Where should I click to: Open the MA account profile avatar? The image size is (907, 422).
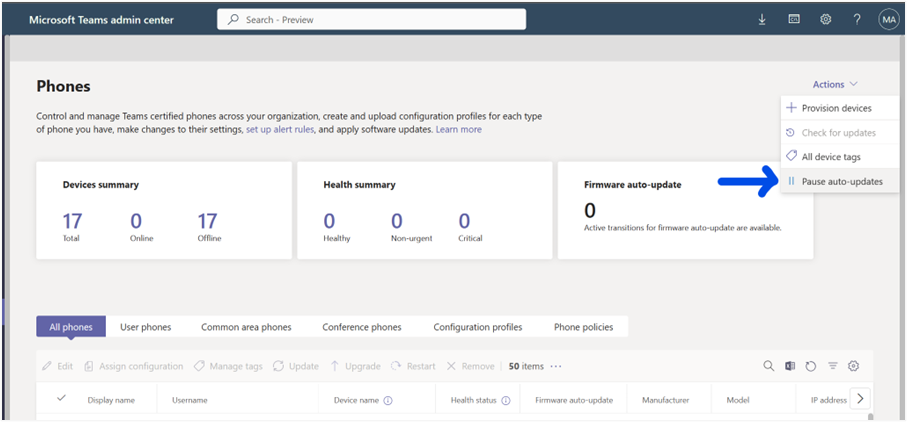point(889,19)
